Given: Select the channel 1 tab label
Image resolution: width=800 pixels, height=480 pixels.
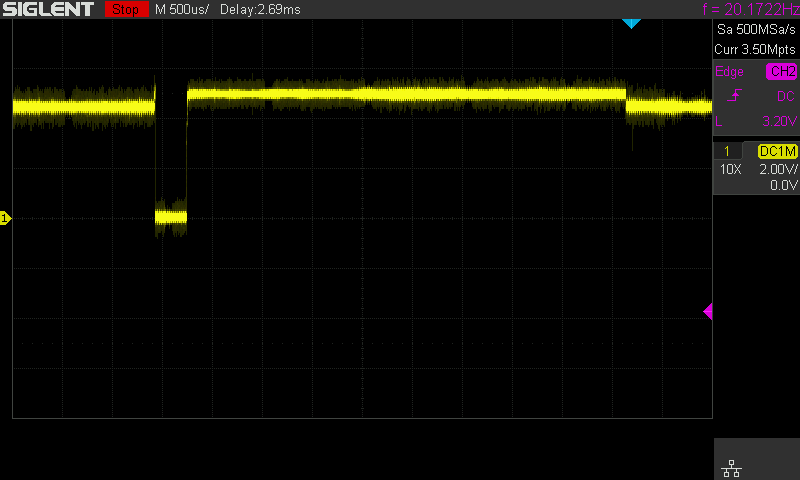Looking at the screenshot, I should point(727,151).
